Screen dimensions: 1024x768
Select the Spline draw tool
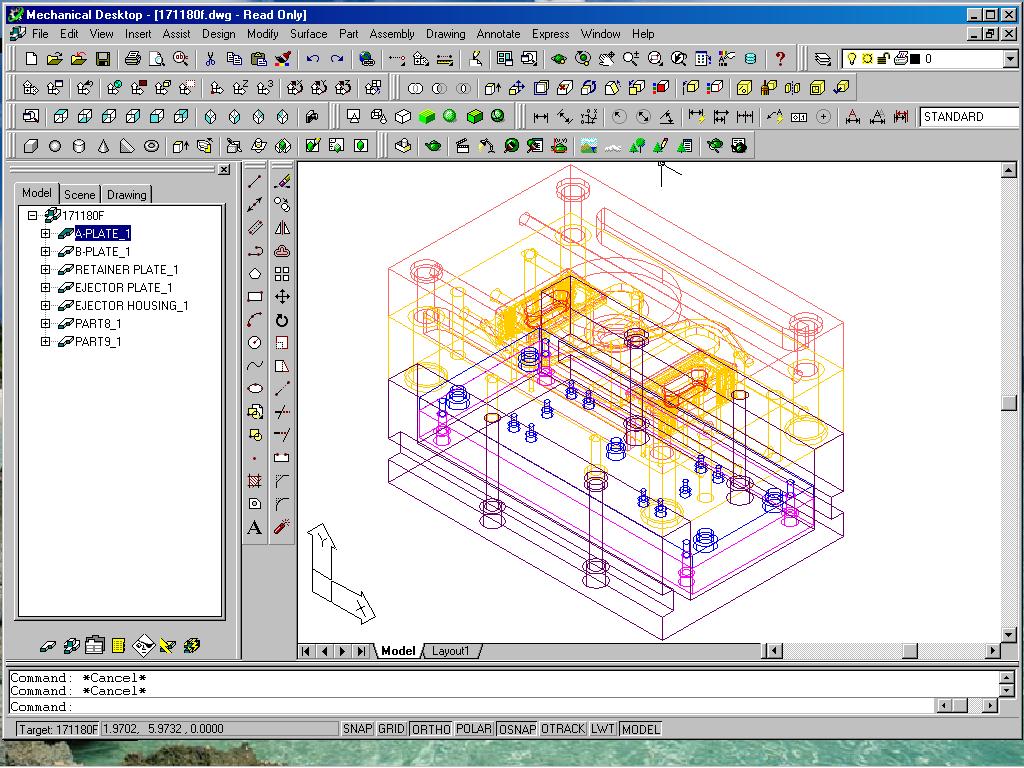(x=255, y=366)
